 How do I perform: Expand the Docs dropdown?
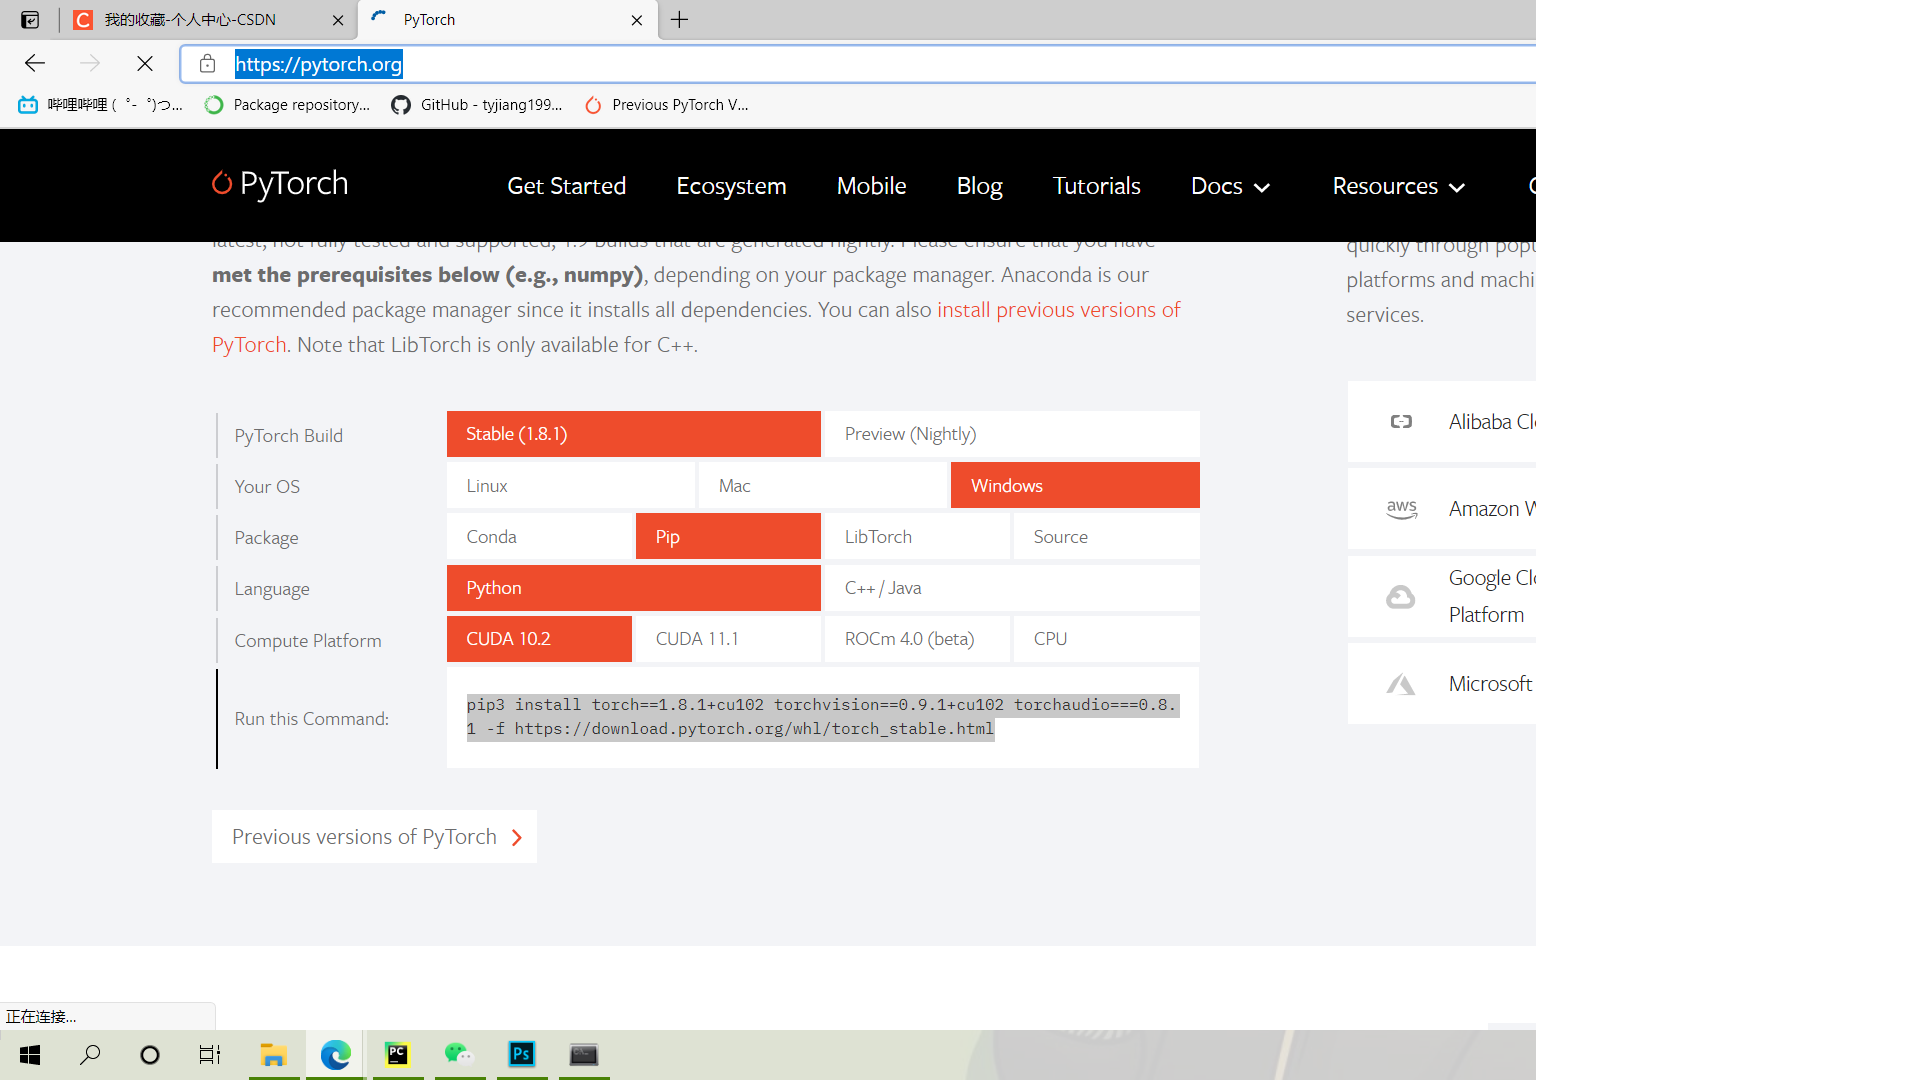point(1230,186)
